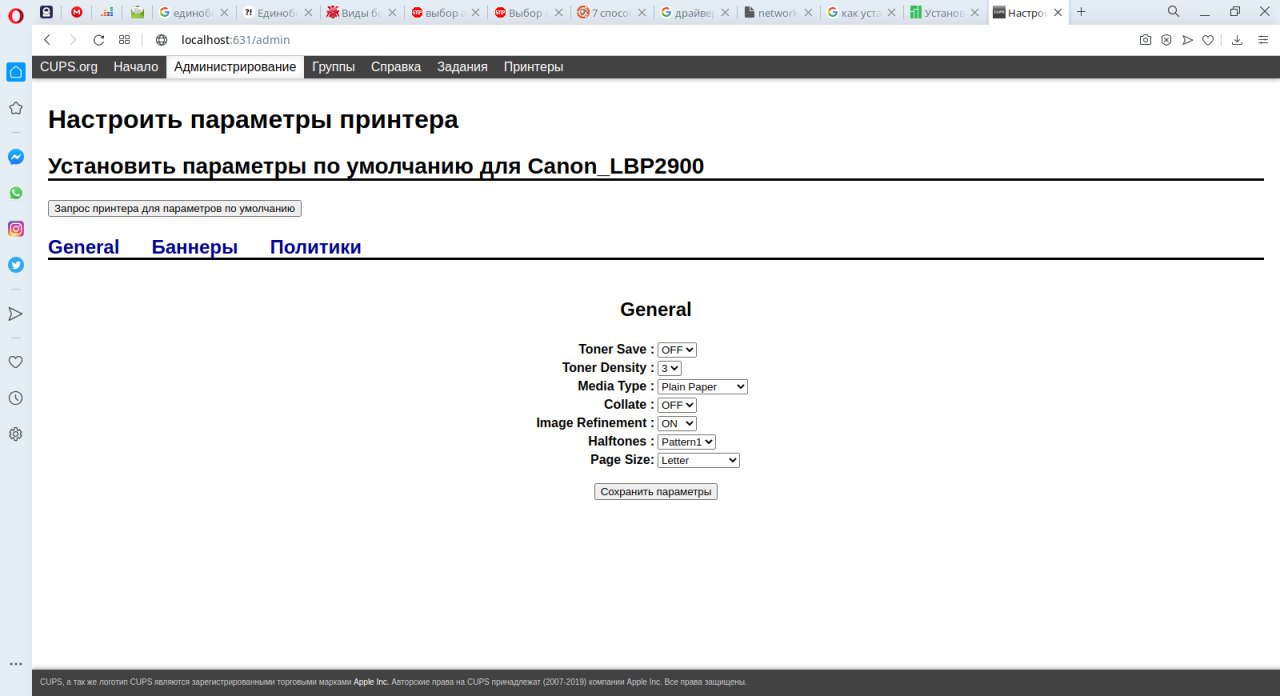Reload the localhost page
The width and height of the screenshot is (1280, 696).
(x=98, y=40)
